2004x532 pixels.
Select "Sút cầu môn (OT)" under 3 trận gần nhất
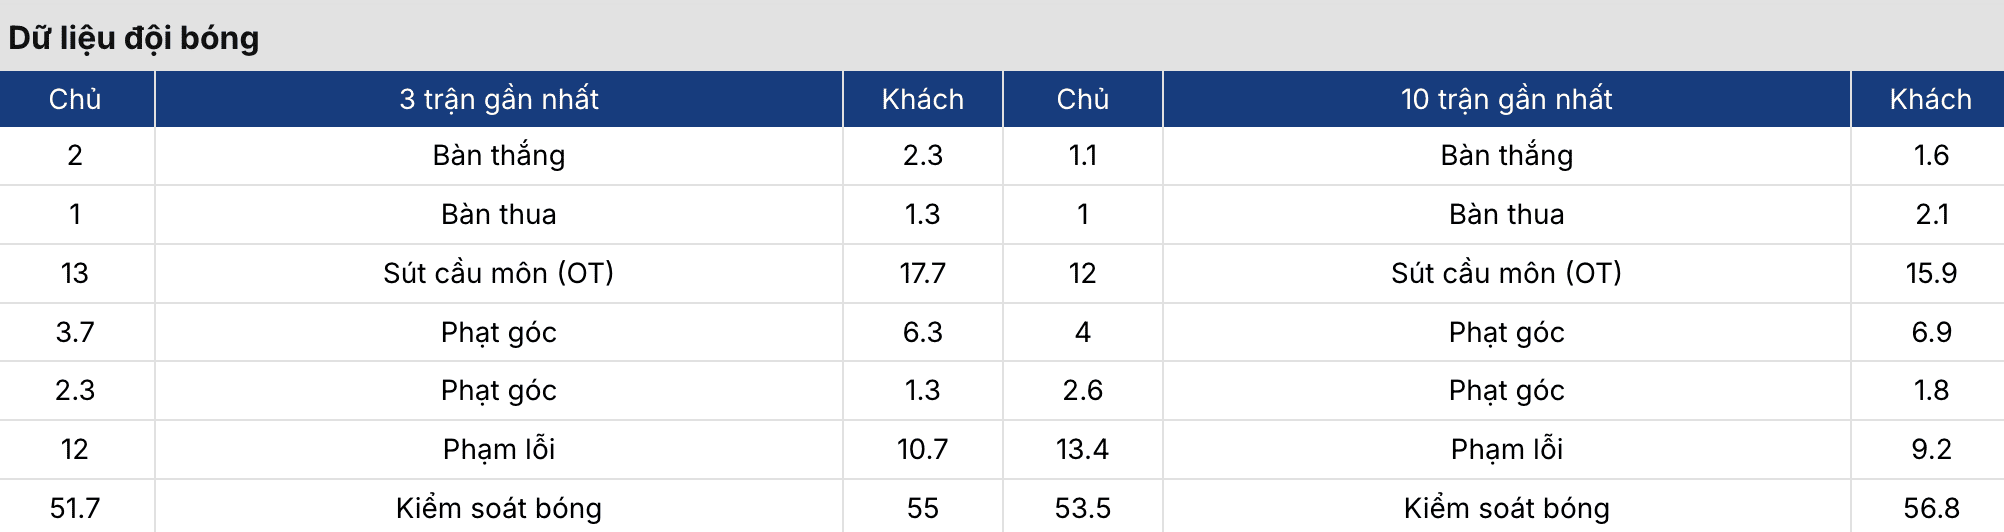(x=499, y=273)
